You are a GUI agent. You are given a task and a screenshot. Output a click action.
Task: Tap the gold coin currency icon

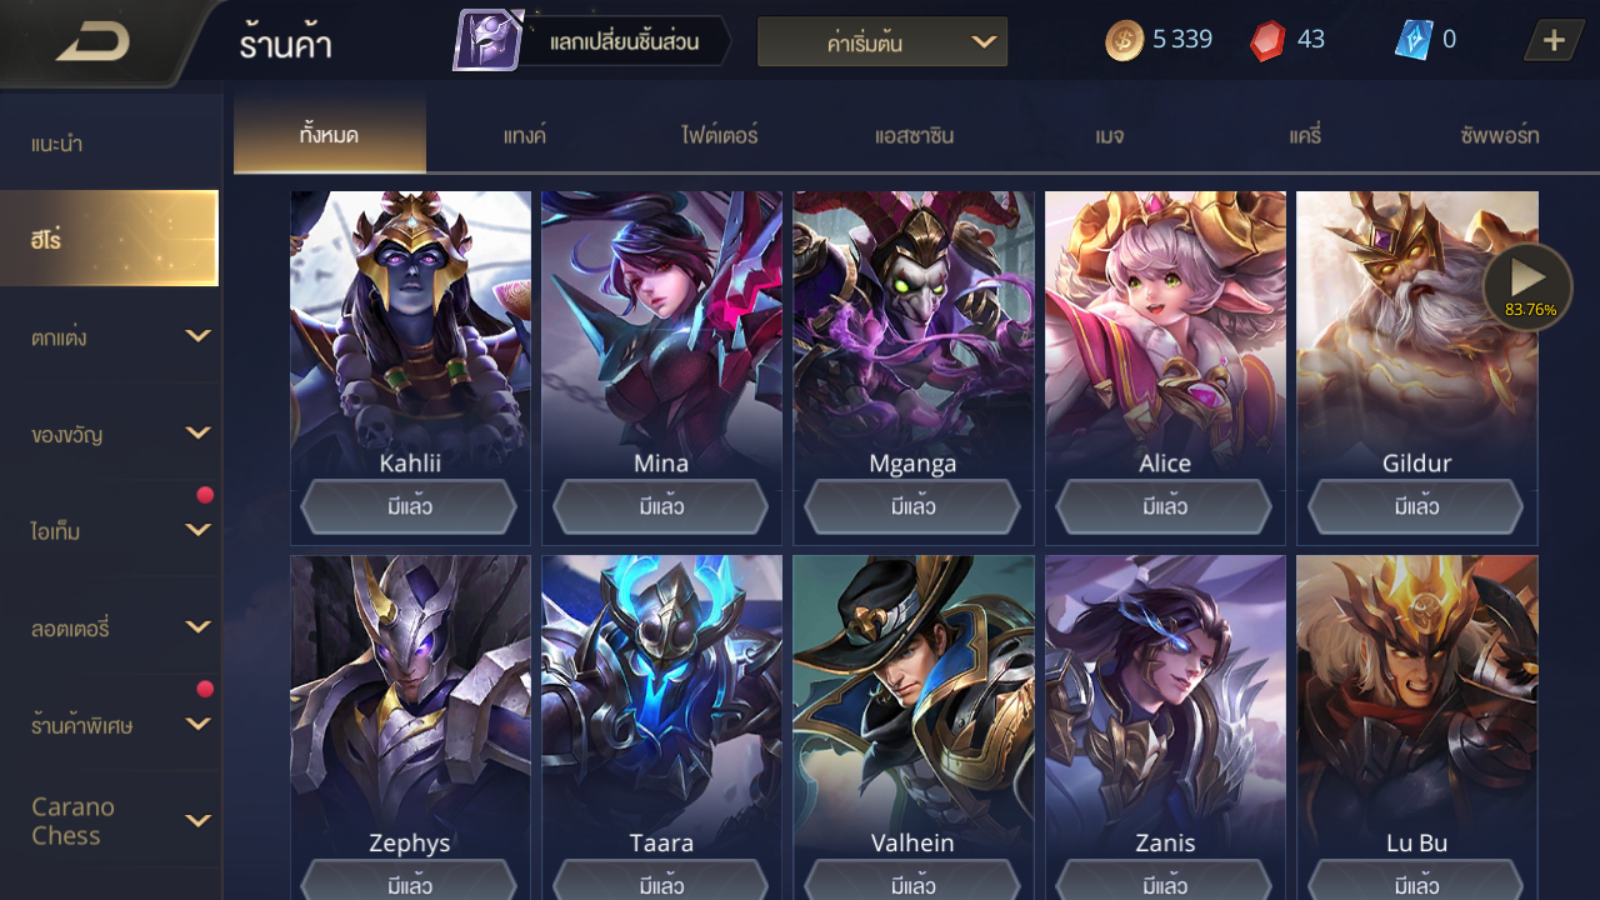(x=1124, y=41)
